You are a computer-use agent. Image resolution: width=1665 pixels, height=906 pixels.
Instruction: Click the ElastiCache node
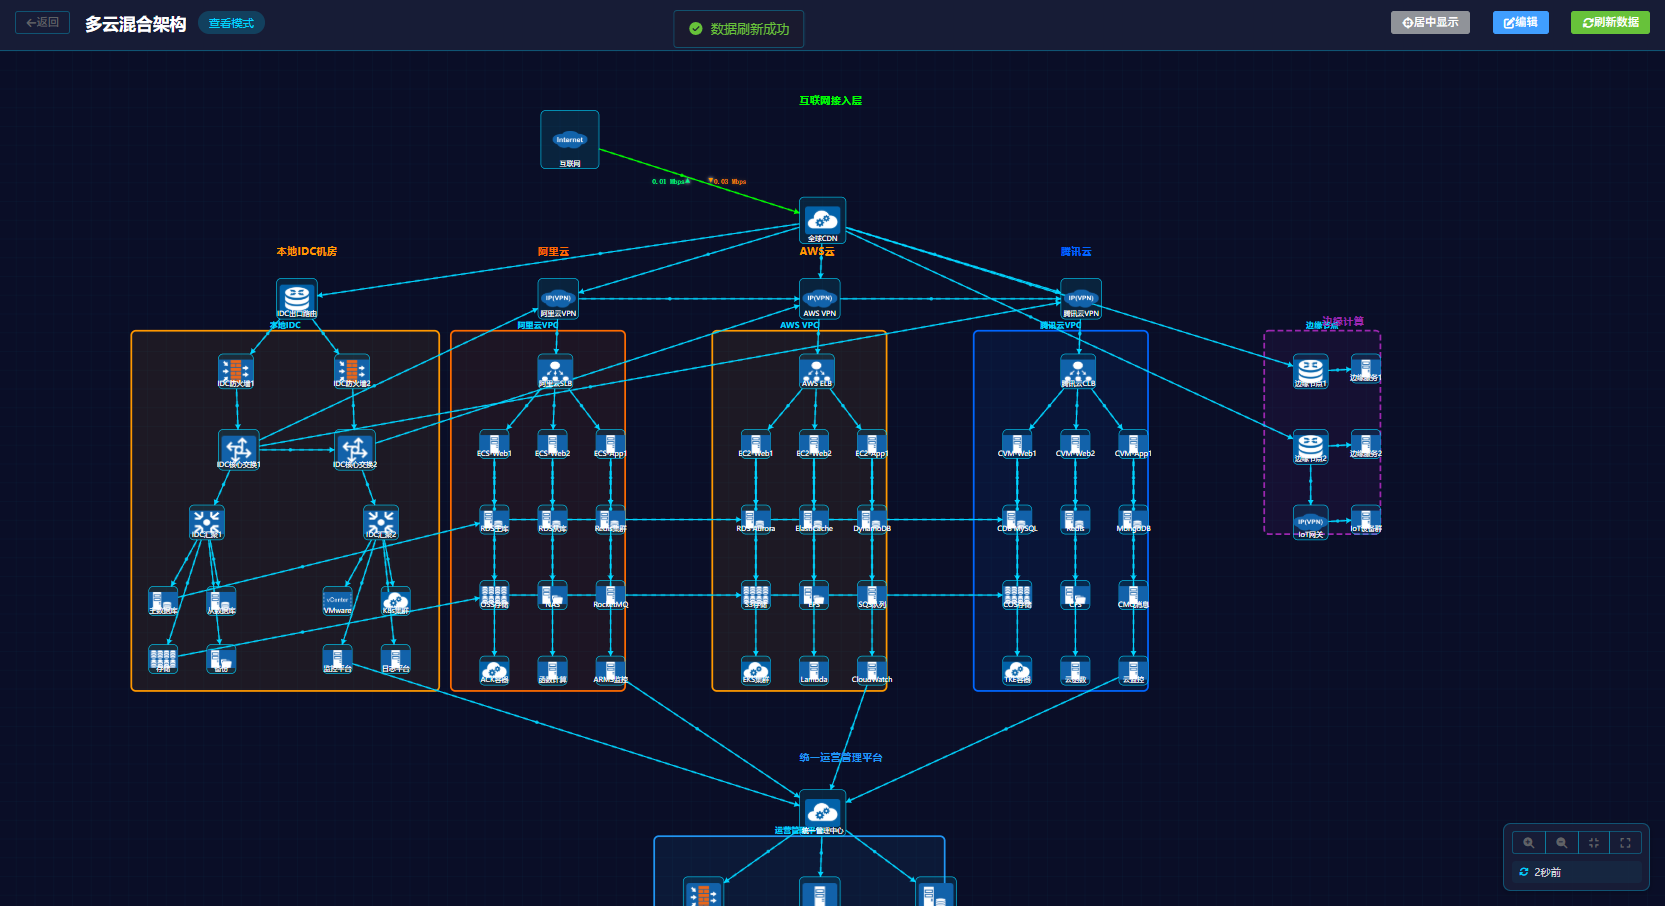[x=814, y=520]
